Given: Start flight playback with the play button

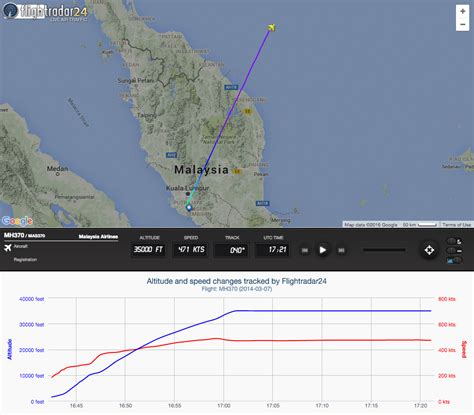Looking at the screenshot, I should click(x=322, y=250).
